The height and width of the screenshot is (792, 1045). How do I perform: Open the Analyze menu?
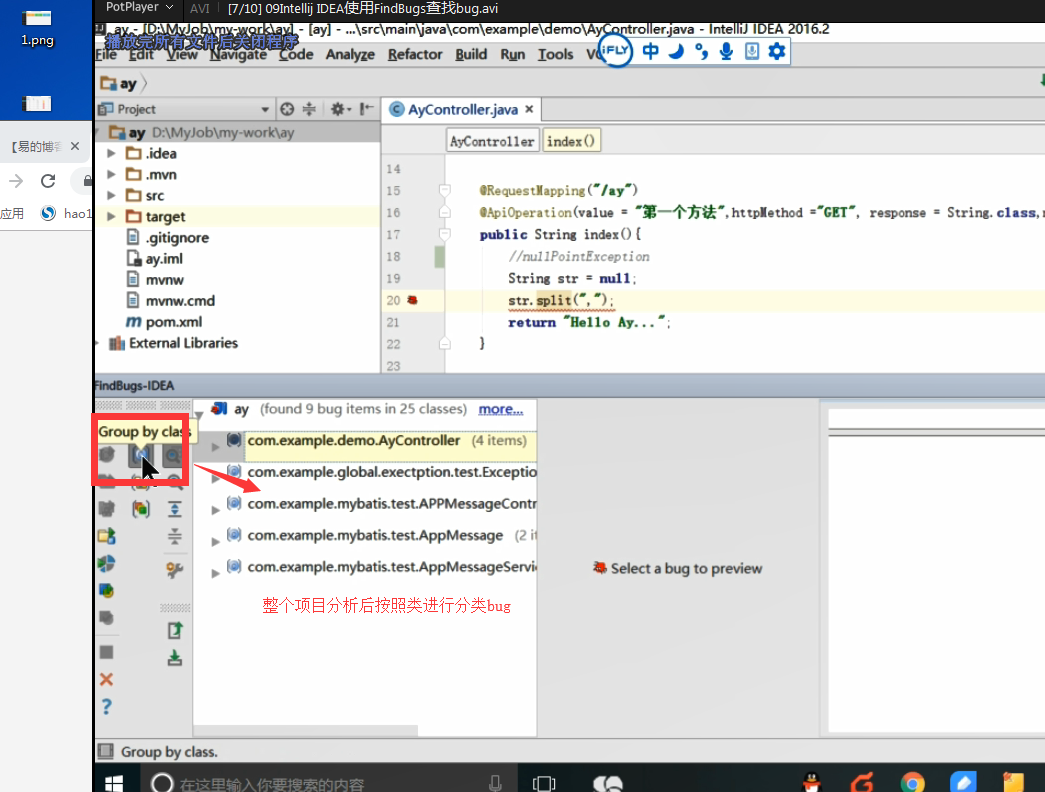point(350,55)
